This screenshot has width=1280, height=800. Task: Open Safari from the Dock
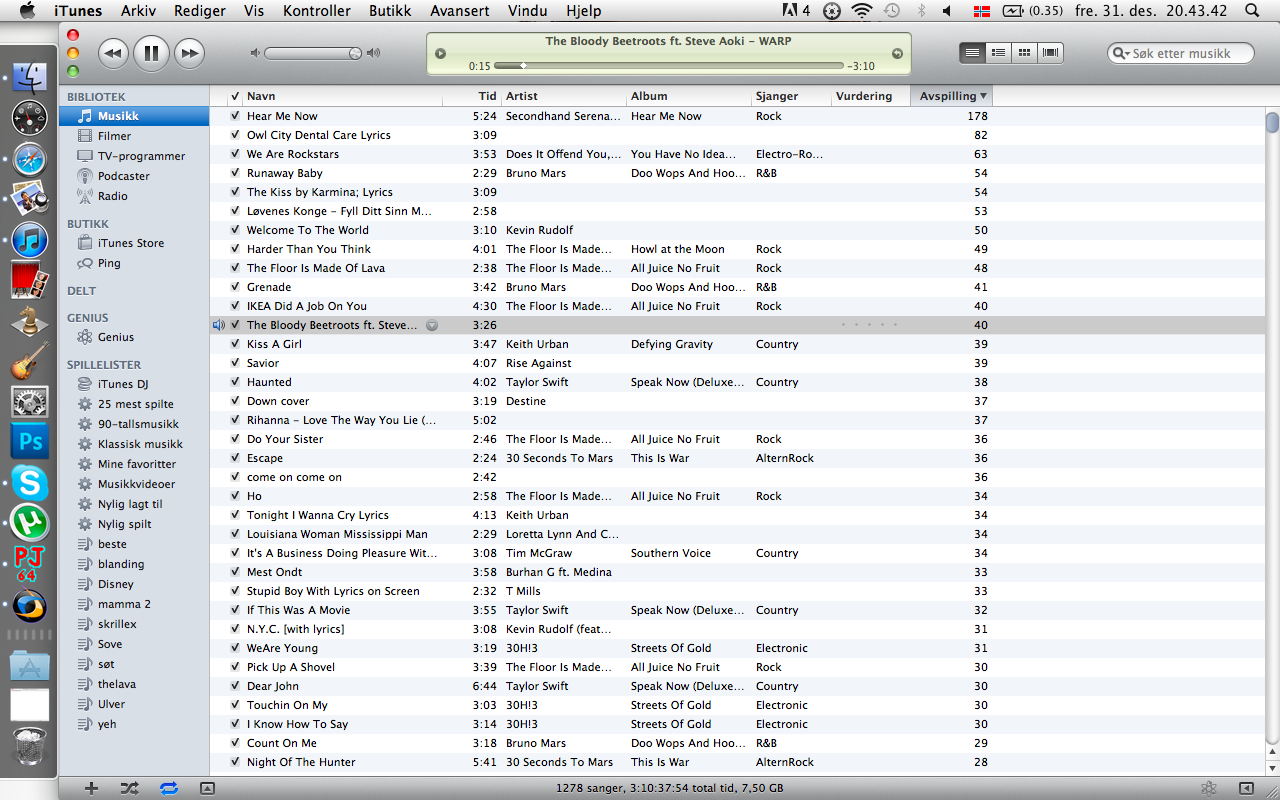(30, 158)
